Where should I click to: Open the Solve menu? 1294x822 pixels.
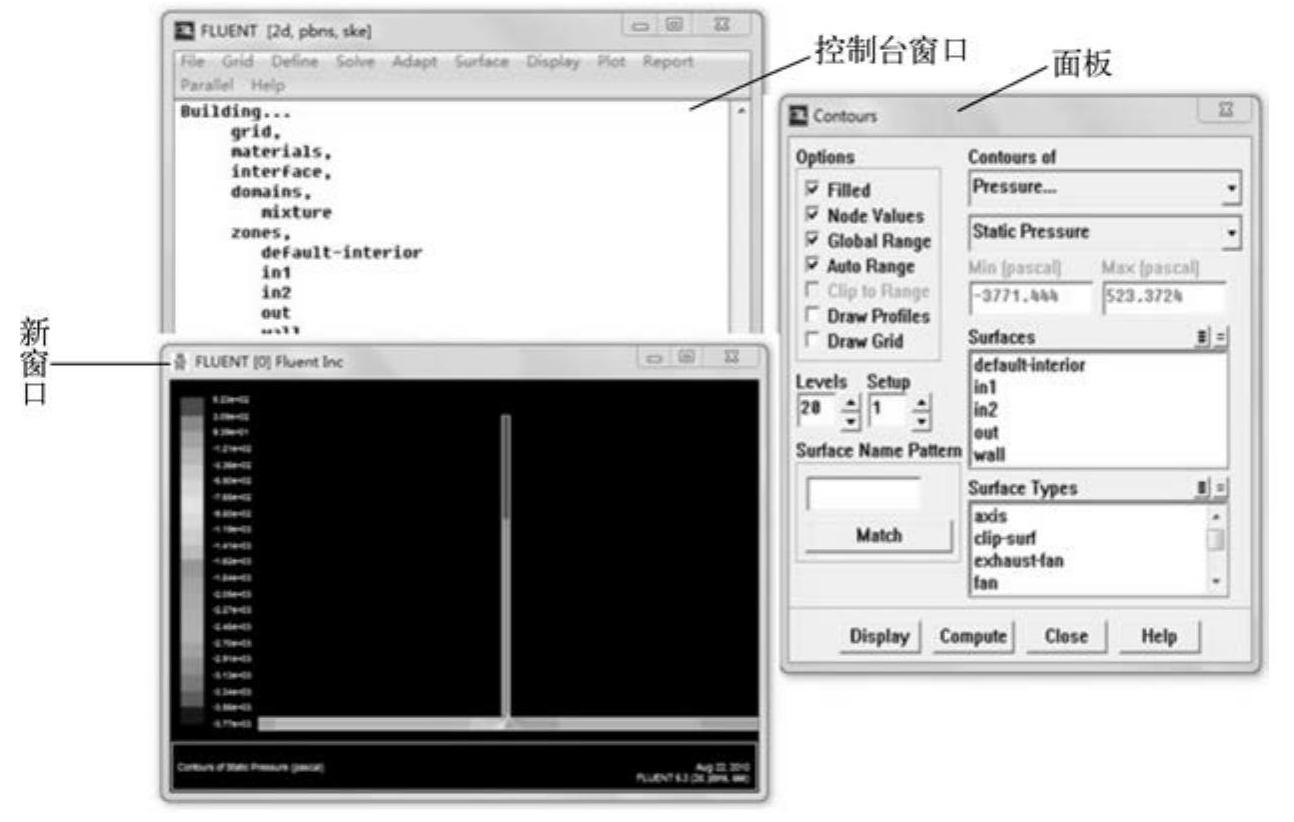coord(355,62)
